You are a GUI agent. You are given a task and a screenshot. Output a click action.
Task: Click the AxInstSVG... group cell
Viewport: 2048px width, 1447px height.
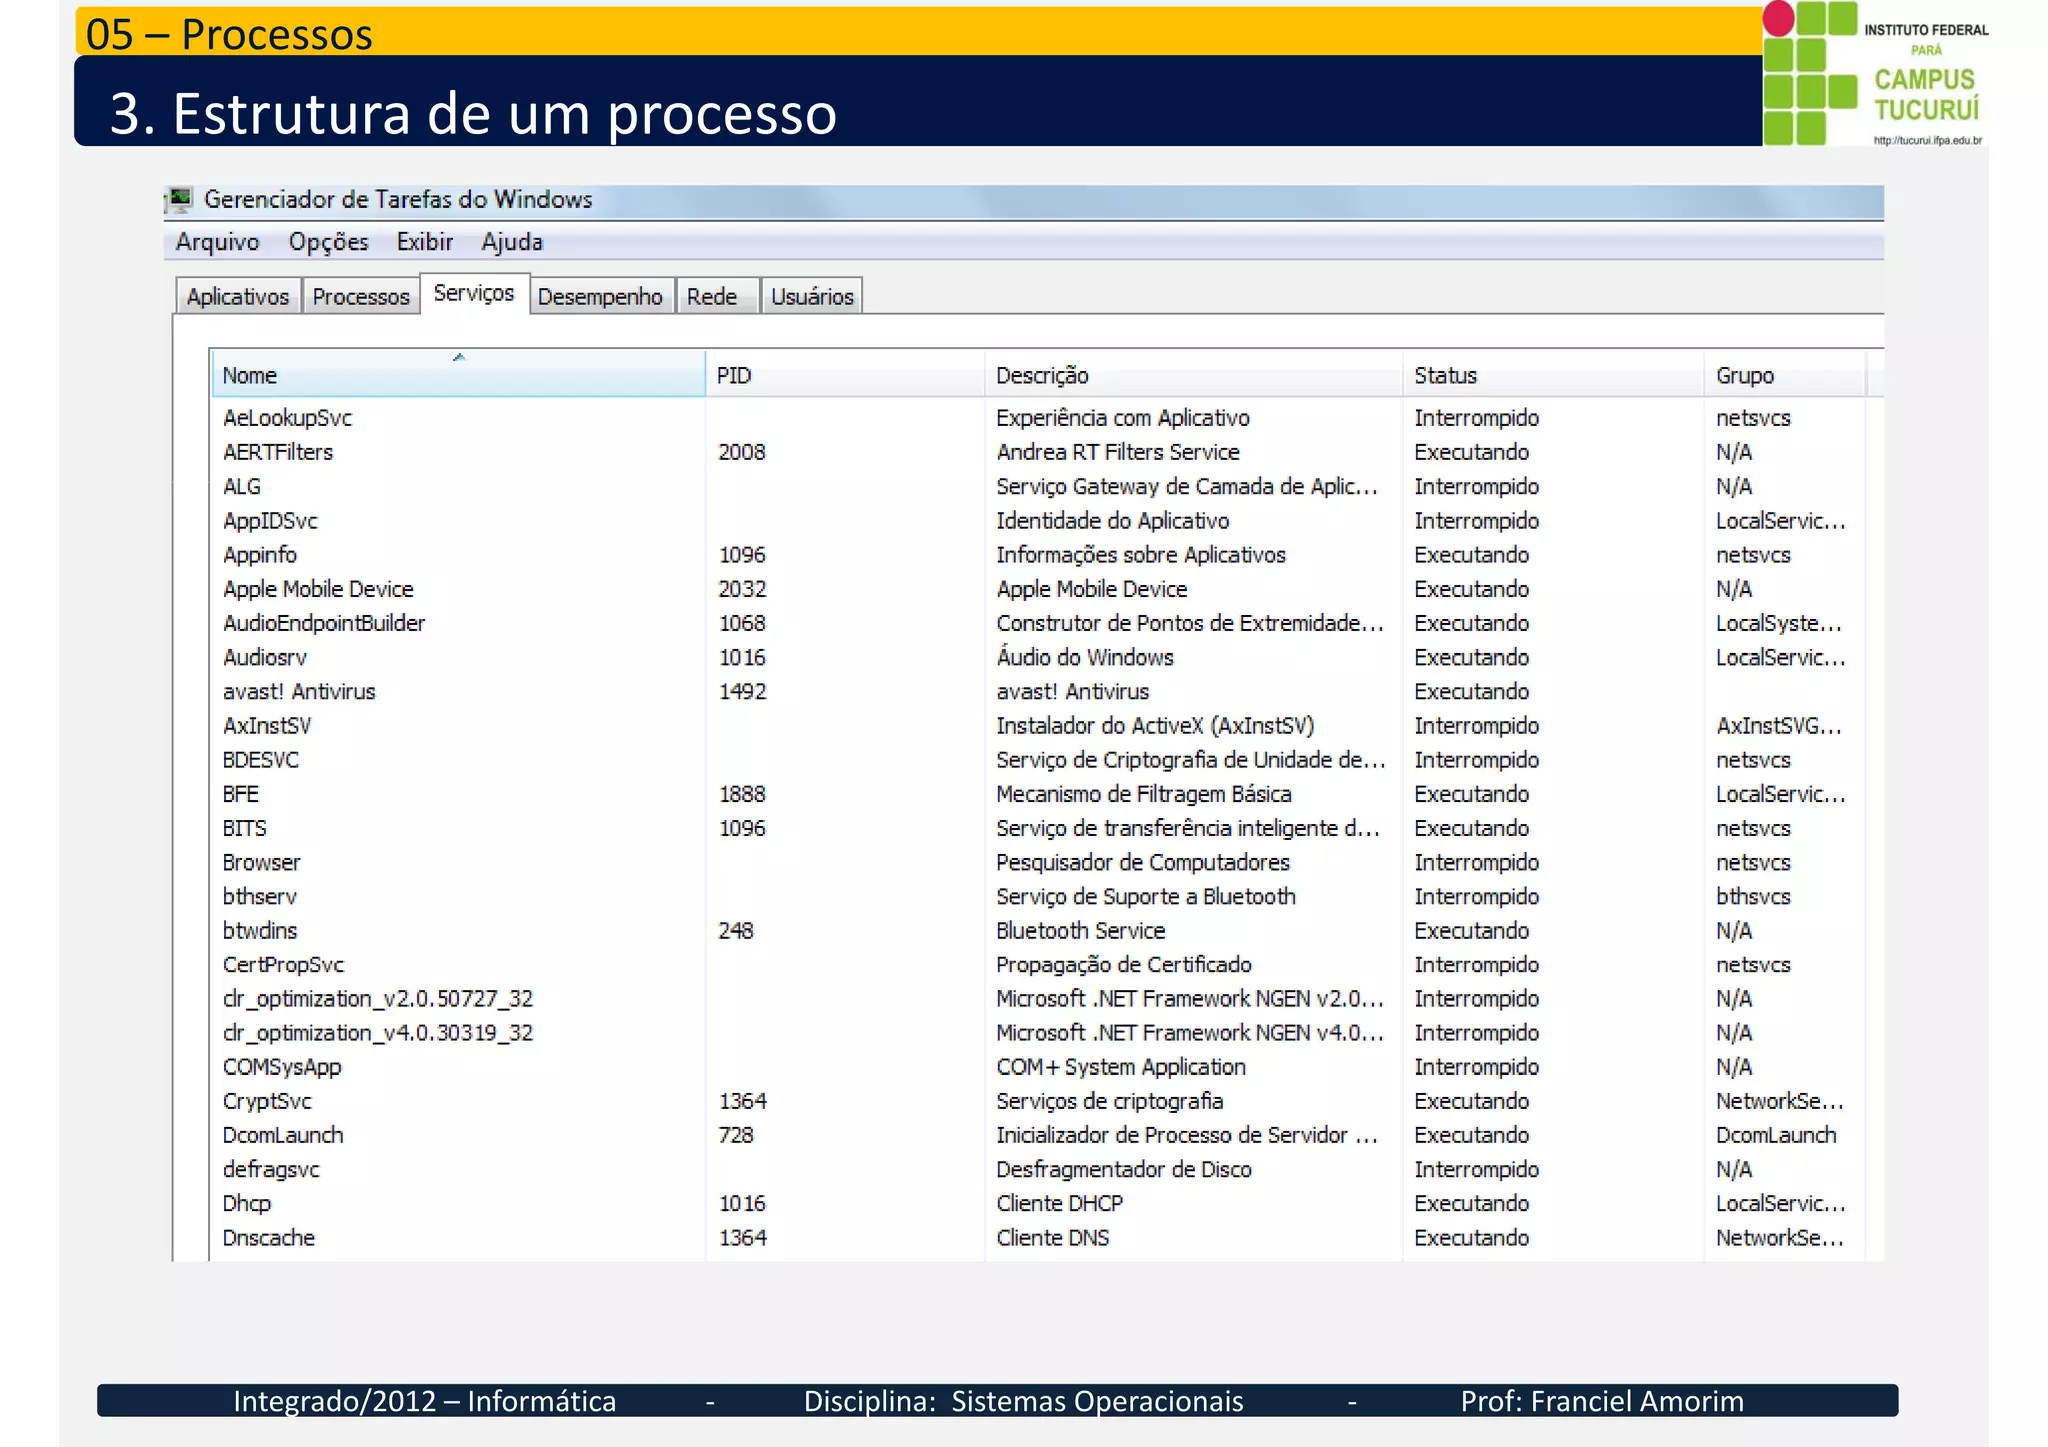click(1779, 725)
